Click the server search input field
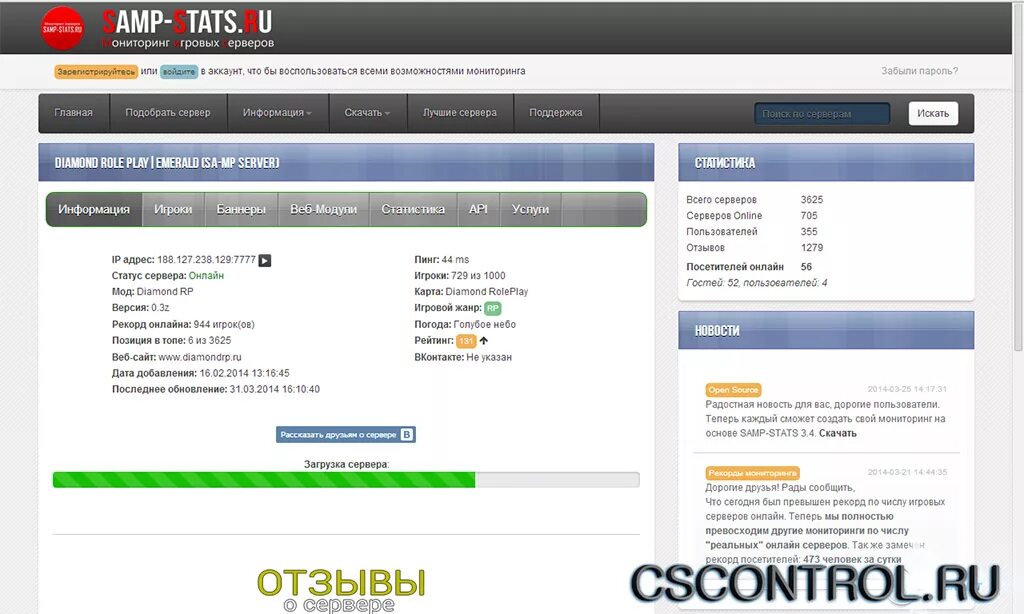Screen dimensions: 1024x614 click(x=822, y=113)
